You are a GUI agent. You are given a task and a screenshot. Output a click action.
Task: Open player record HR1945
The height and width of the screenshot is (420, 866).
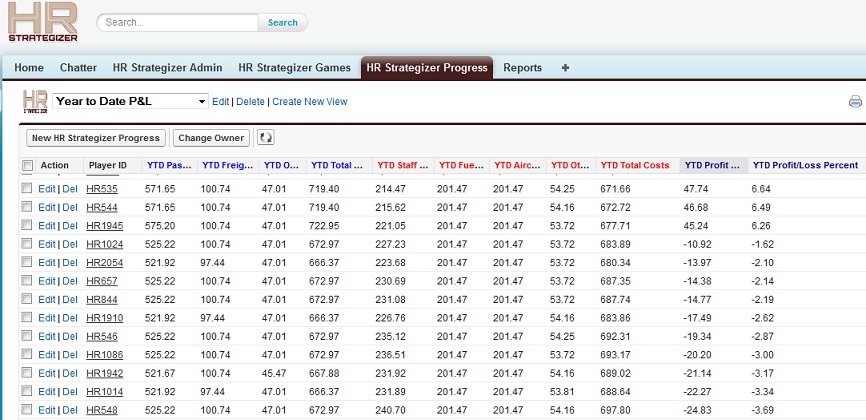(104, 225)
